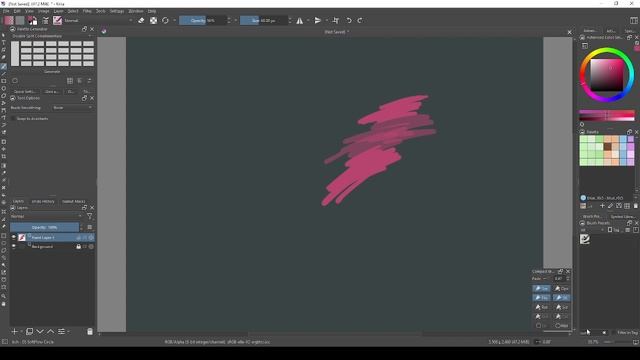Open the Settings menu
Viewport: 640px width, 360px height.
(117, 11)
